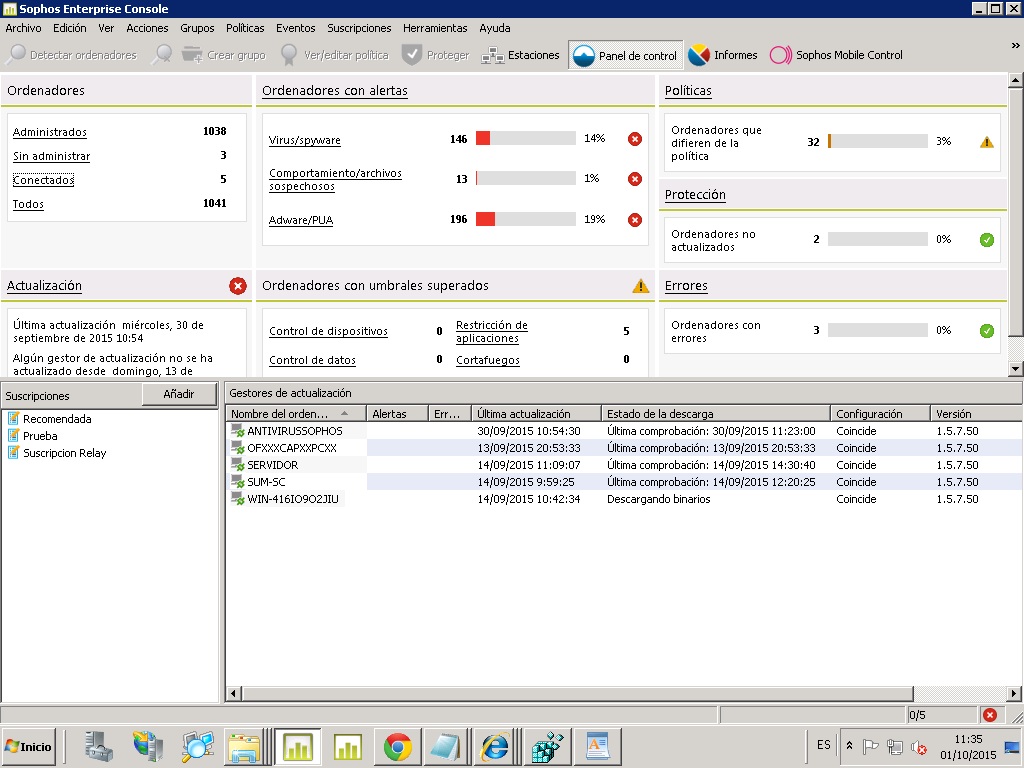Open the Todos computers link
This screenshot has width=1024, height=768.
click(28, 204)
